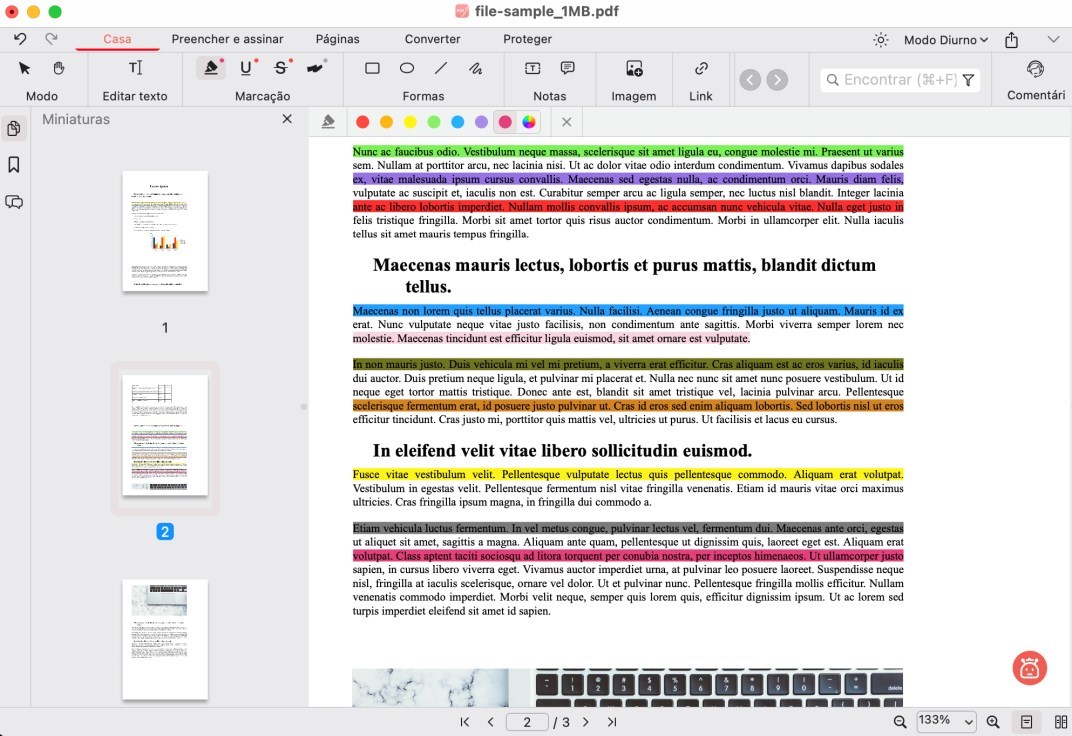Select the highlighter tool in Marcação
The width and height of the screenshot is (1072, 736).
[211, 66]
